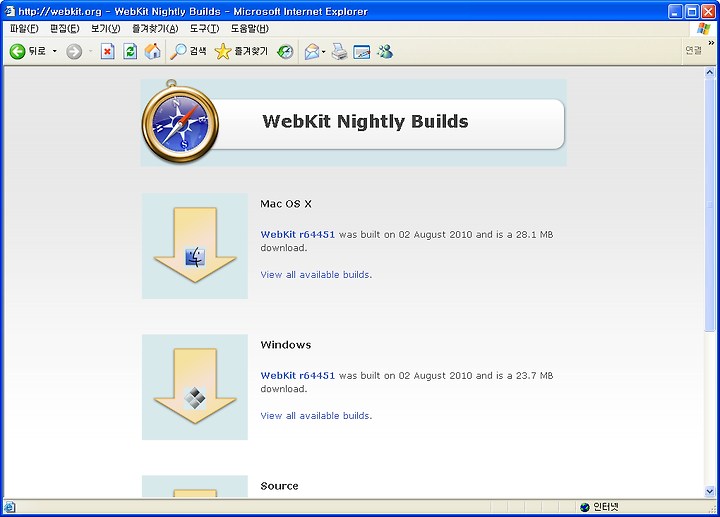Click the Windows flag throbber logo
Screen dimensions: 720x517
pos(703,28)
